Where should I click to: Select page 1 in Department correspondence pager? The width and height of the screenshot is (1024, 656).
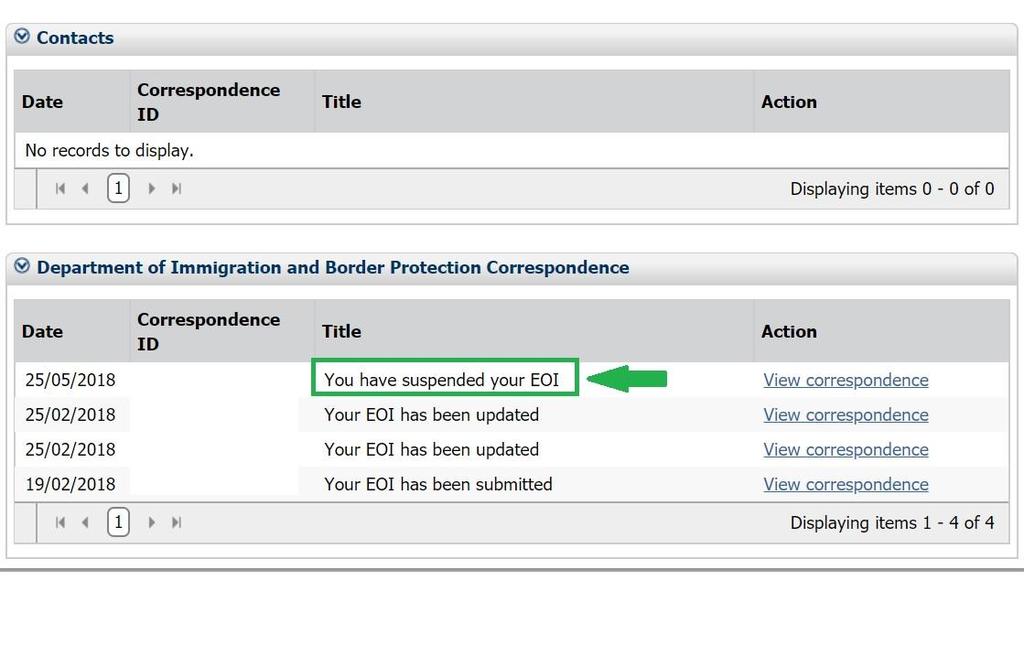[x=118, y=522]
